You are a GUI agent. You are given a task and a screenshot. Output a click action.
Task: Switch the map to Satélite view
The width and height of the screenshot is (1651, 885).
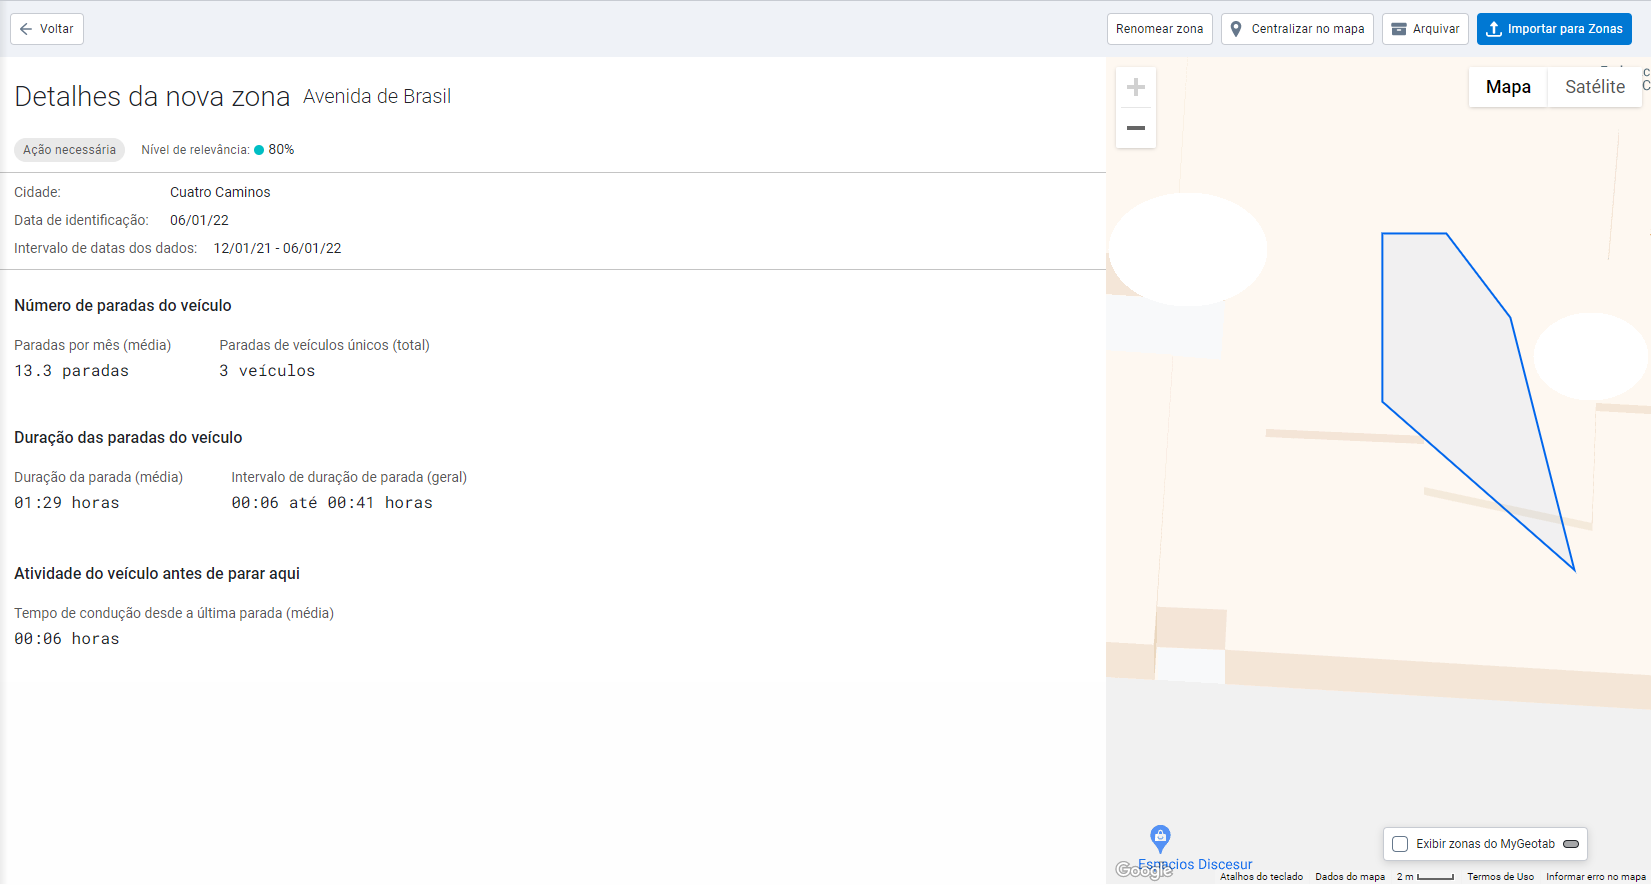[1594, 87]
